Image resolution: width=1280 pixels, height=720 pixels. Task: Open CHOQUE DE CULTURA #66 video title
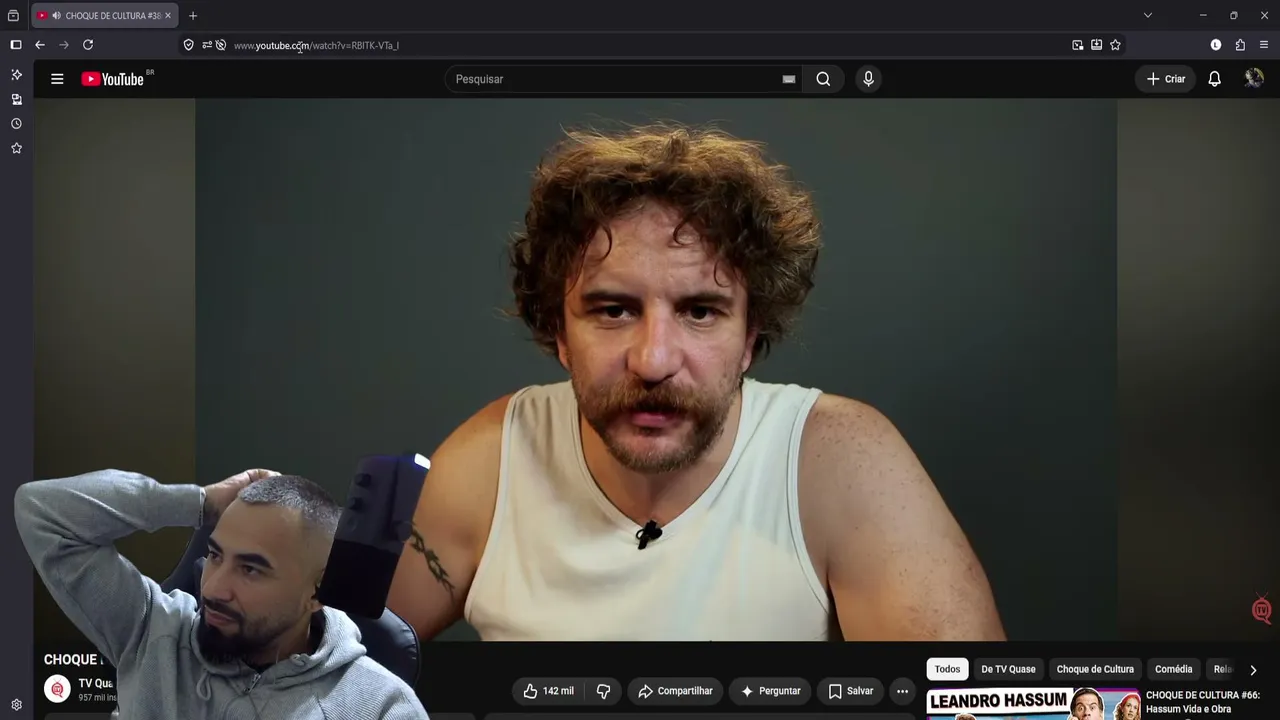tap(1202, 702)
